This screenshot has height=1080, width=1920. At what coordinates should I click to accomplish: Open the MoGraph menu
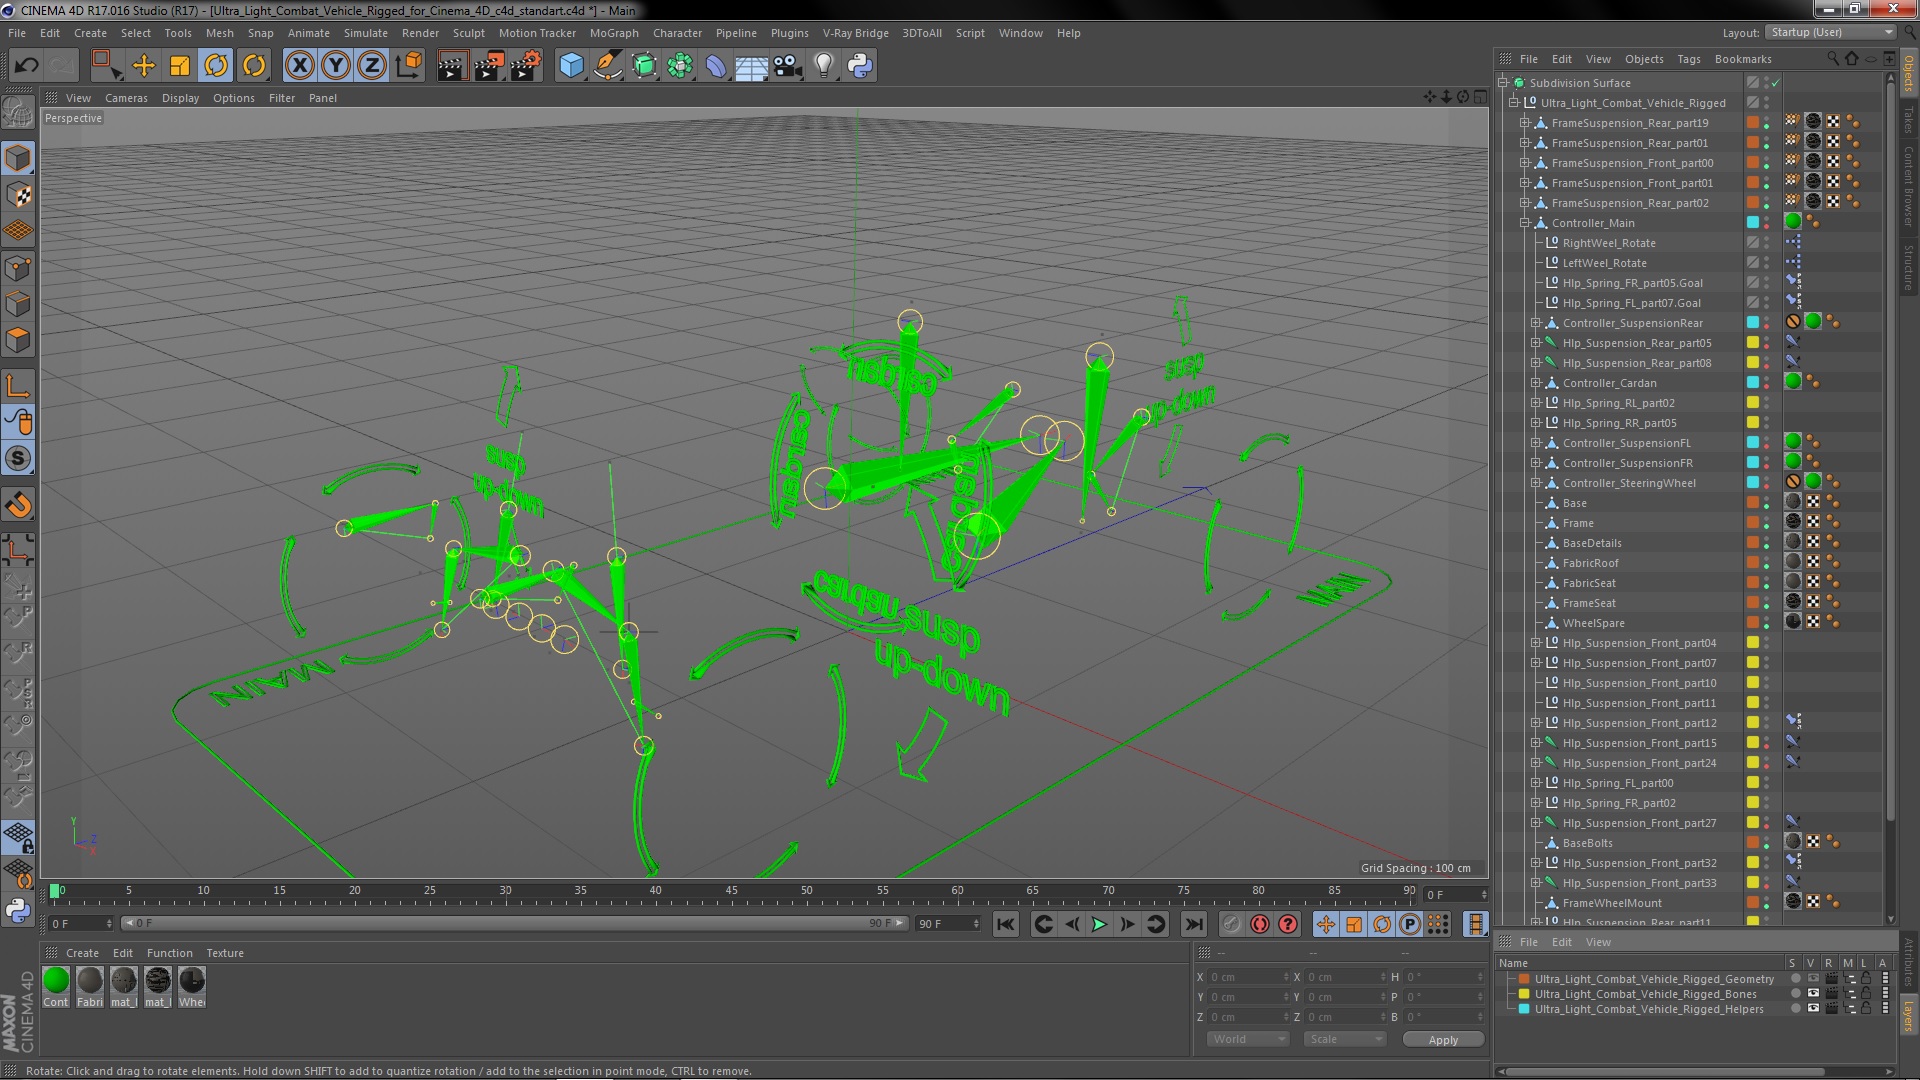tap(613, 33)
